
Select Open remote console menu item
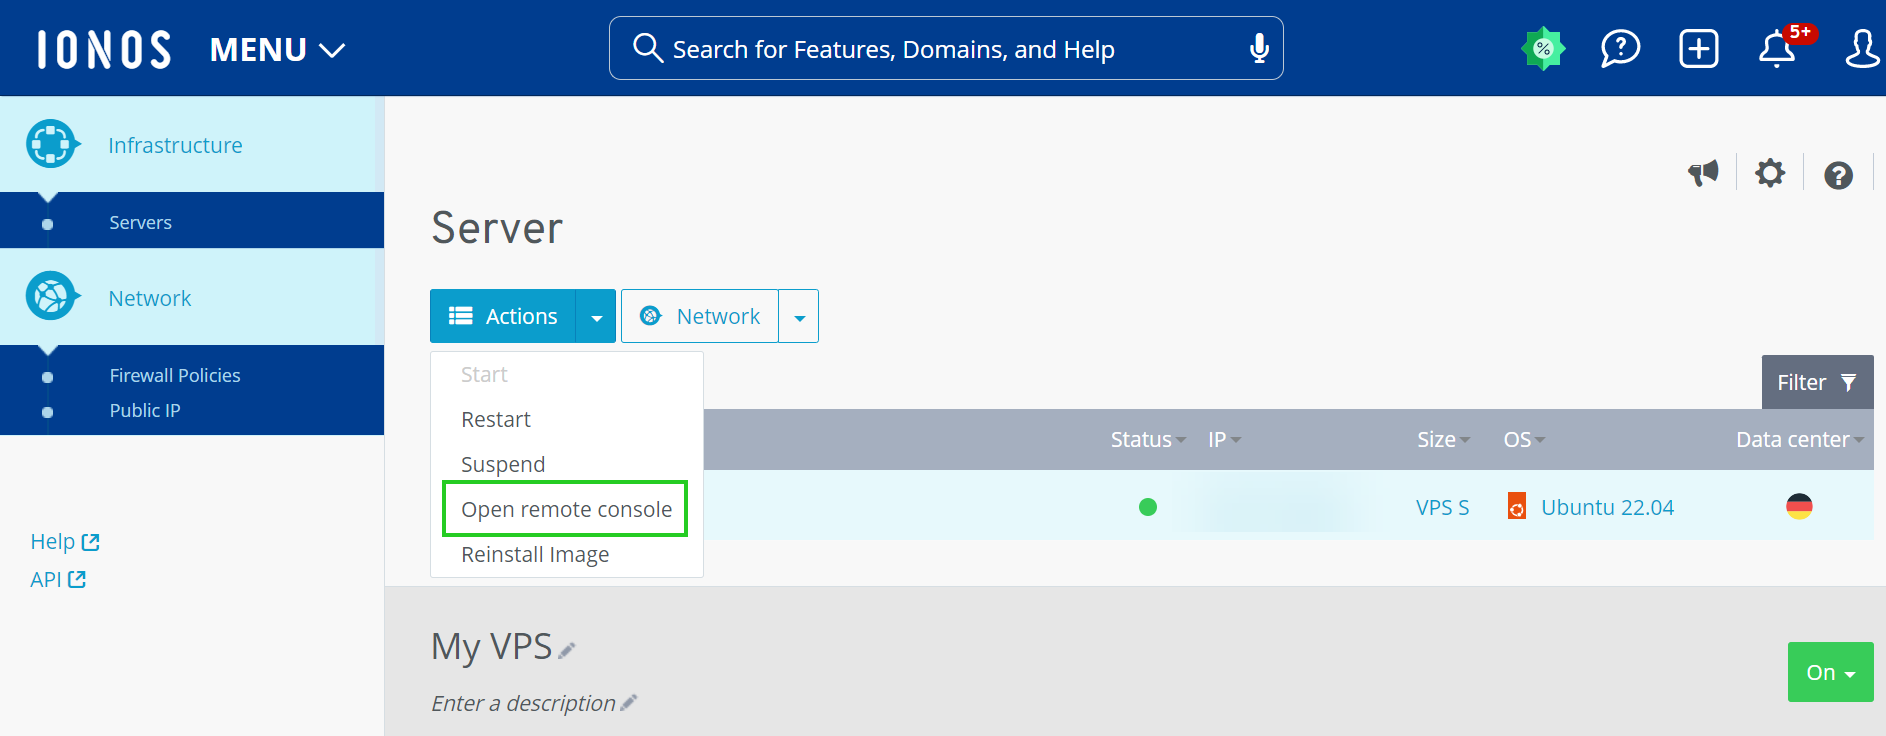pyautogui.click(x=566, y=509)
